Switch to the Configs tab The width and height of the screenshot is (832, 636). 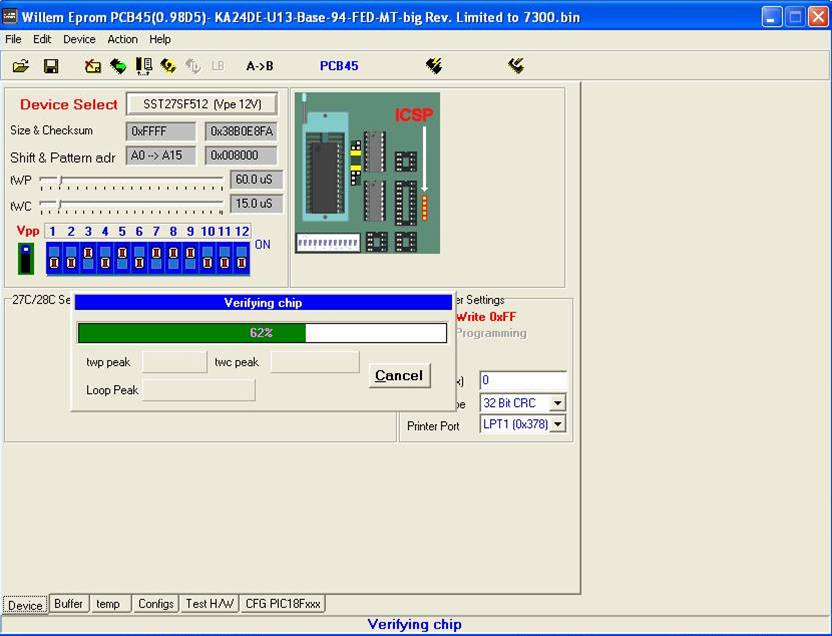(x=155, y=604)
